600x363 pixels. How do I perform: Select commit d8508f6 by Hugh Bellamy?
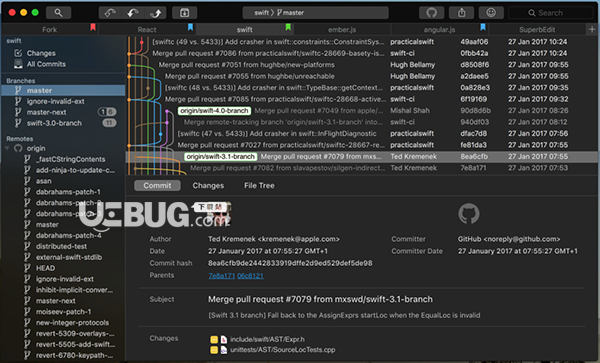[x=362, y=65]
